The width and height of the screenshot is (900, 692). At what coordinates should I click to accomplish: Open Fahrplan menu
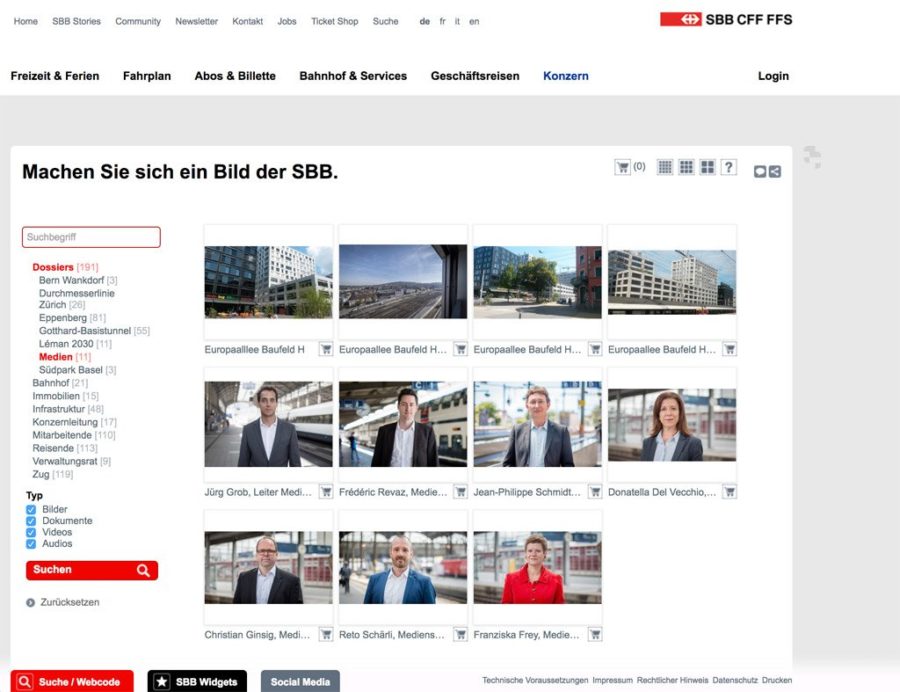point(147,76)
